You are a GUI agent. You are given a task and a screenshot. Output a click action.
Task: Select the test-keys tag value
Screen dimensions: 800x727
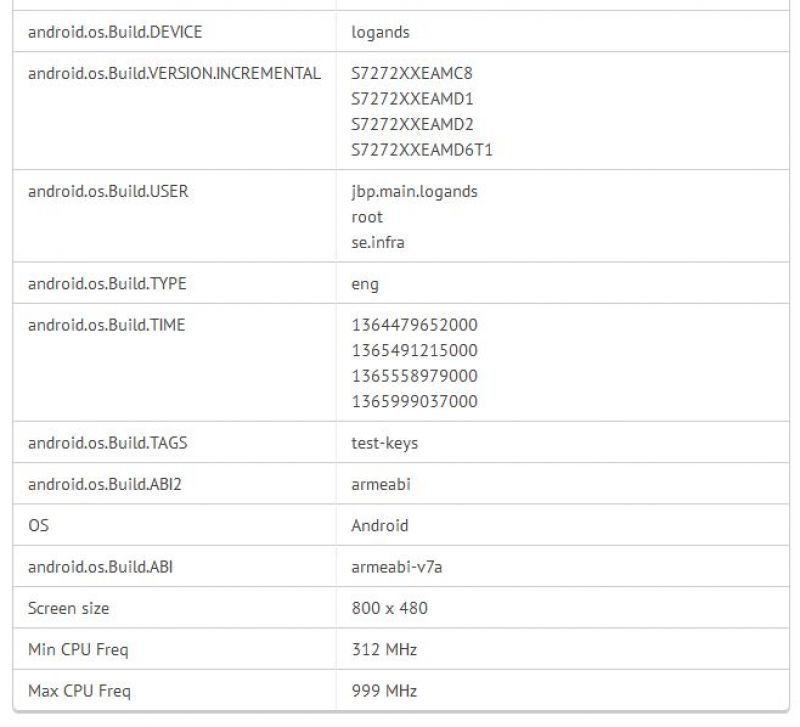point(384,443)
